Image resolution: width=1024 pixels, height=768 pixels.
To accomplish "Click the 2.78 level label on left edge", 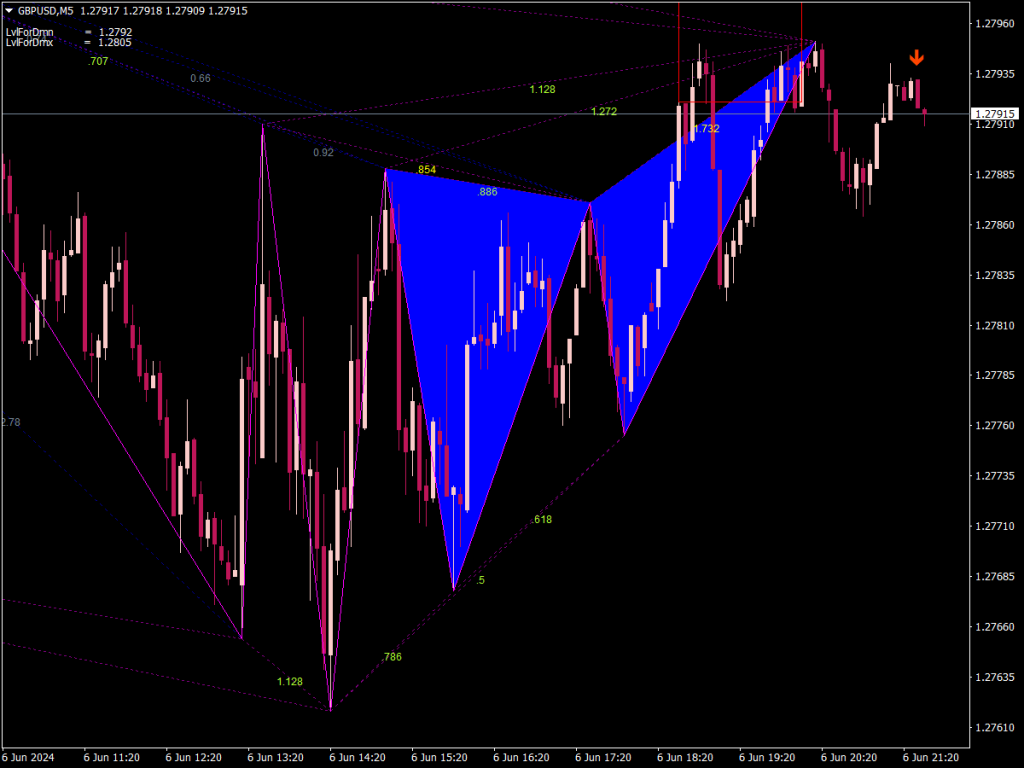I will pyautogui.click(x=9, y=422).
